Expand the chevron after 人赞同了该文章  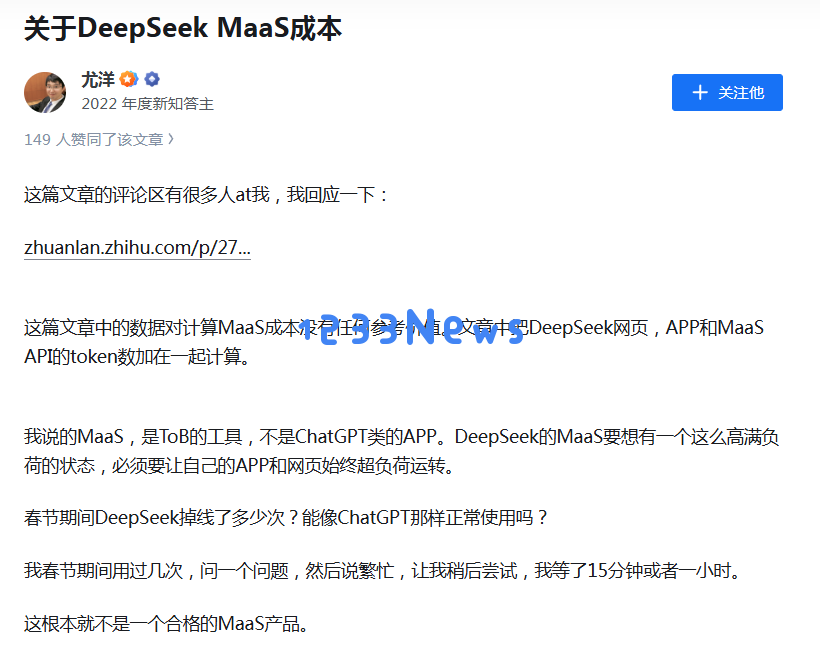pos(170,139)
